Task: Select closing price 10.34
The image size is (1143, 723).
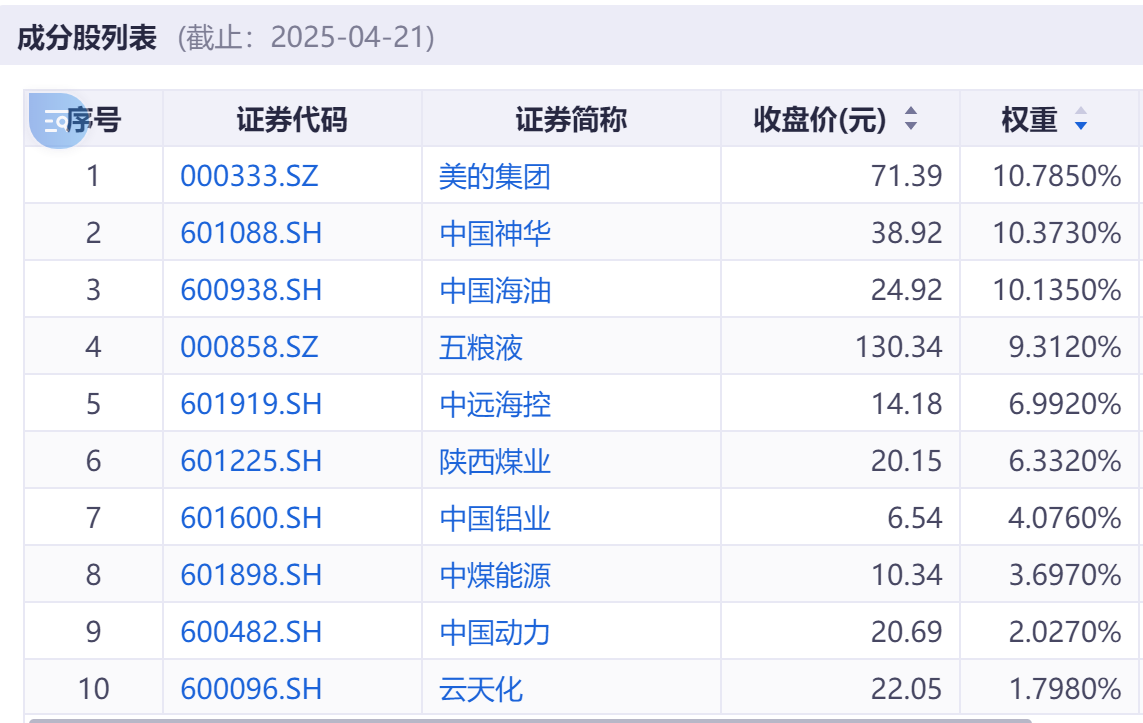Action: (907, 575)
